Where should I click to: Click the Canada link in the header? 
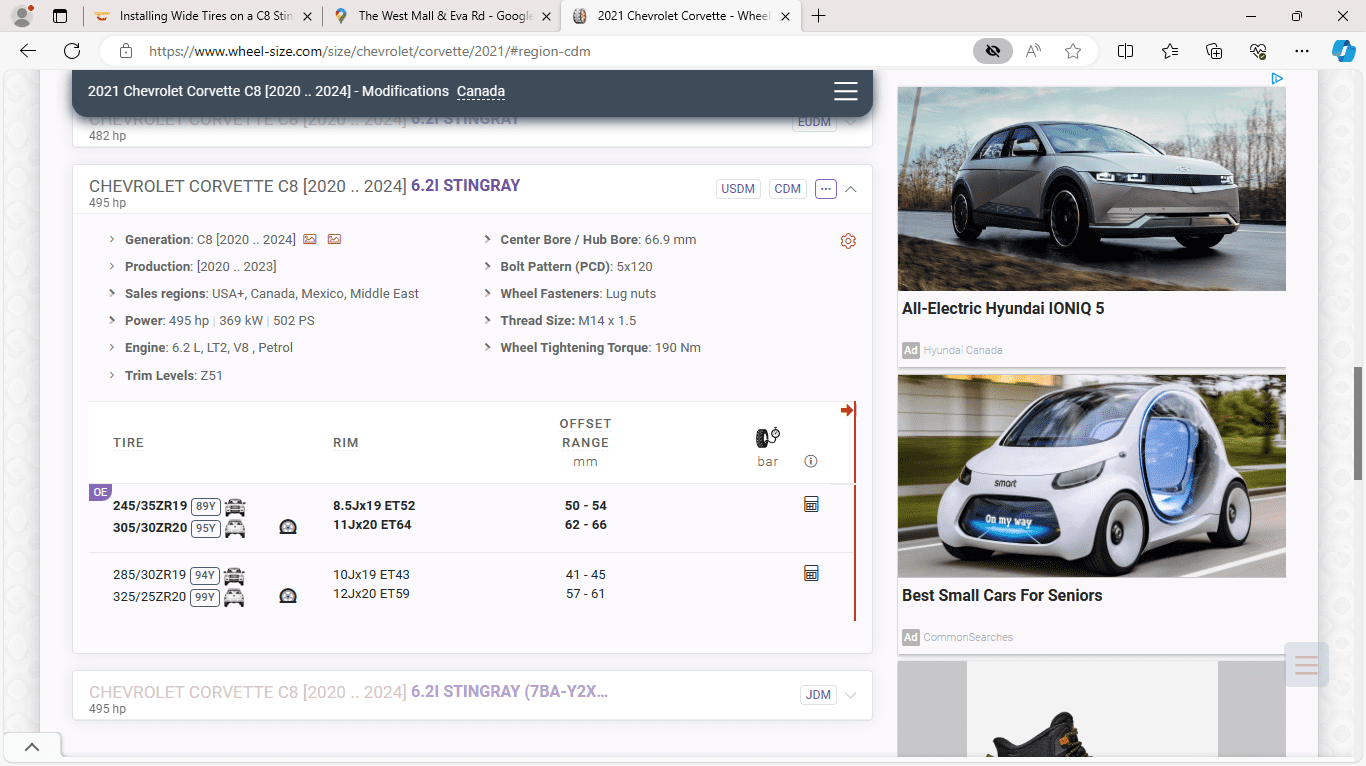481,91
